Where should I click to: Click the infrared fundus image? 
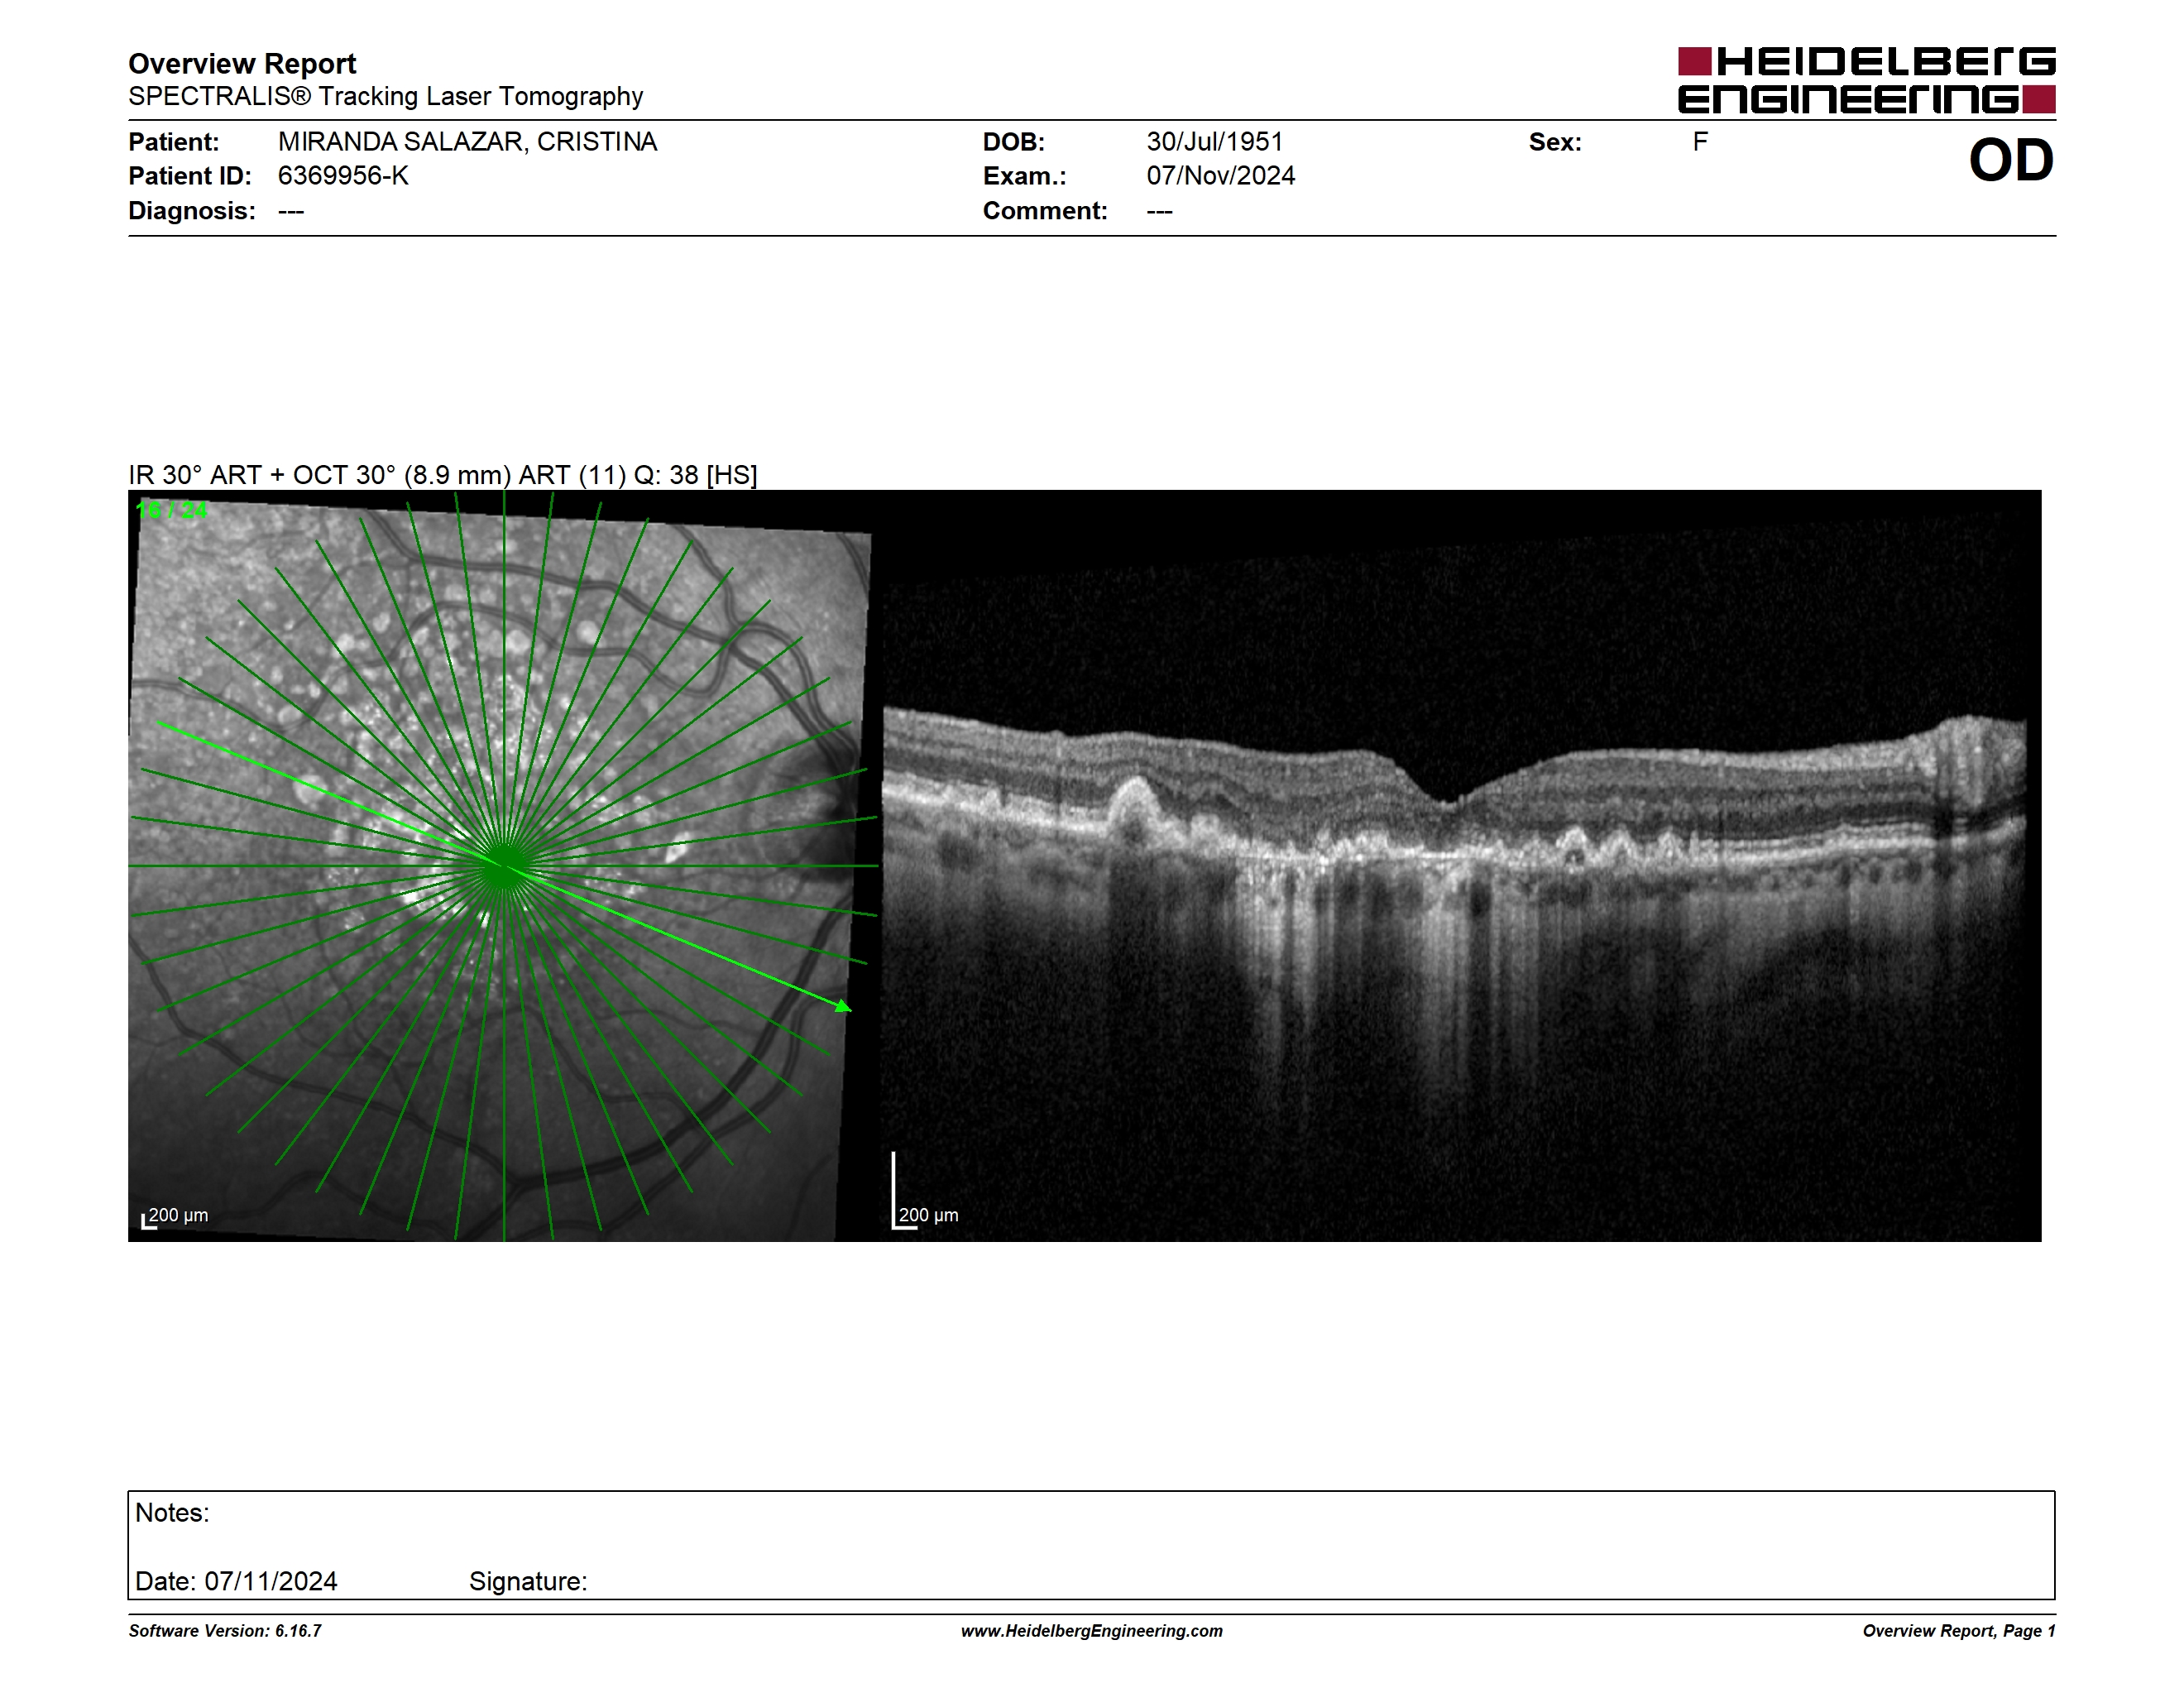pos(503,866)
